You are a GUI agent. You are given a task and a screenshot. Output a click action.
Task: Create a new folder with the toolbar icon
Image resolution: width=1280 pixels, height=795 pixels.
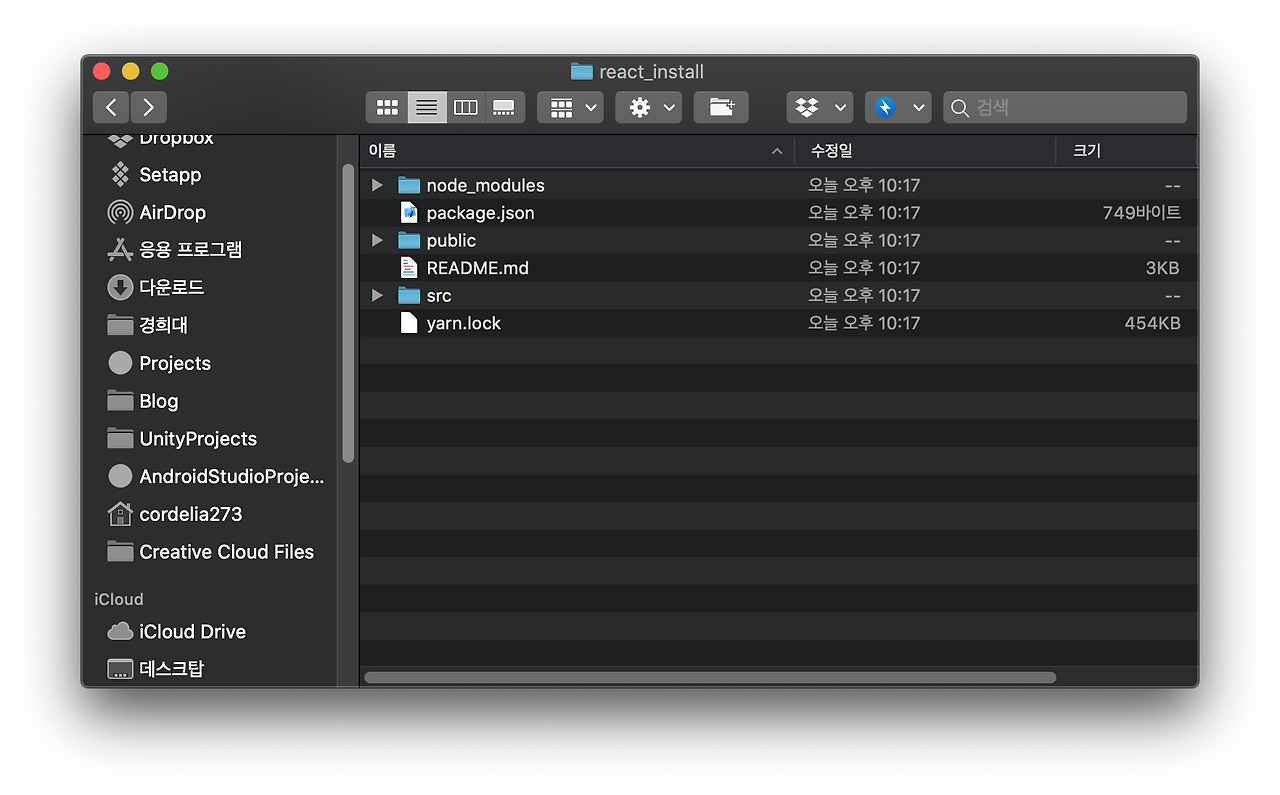click(721, 107)
